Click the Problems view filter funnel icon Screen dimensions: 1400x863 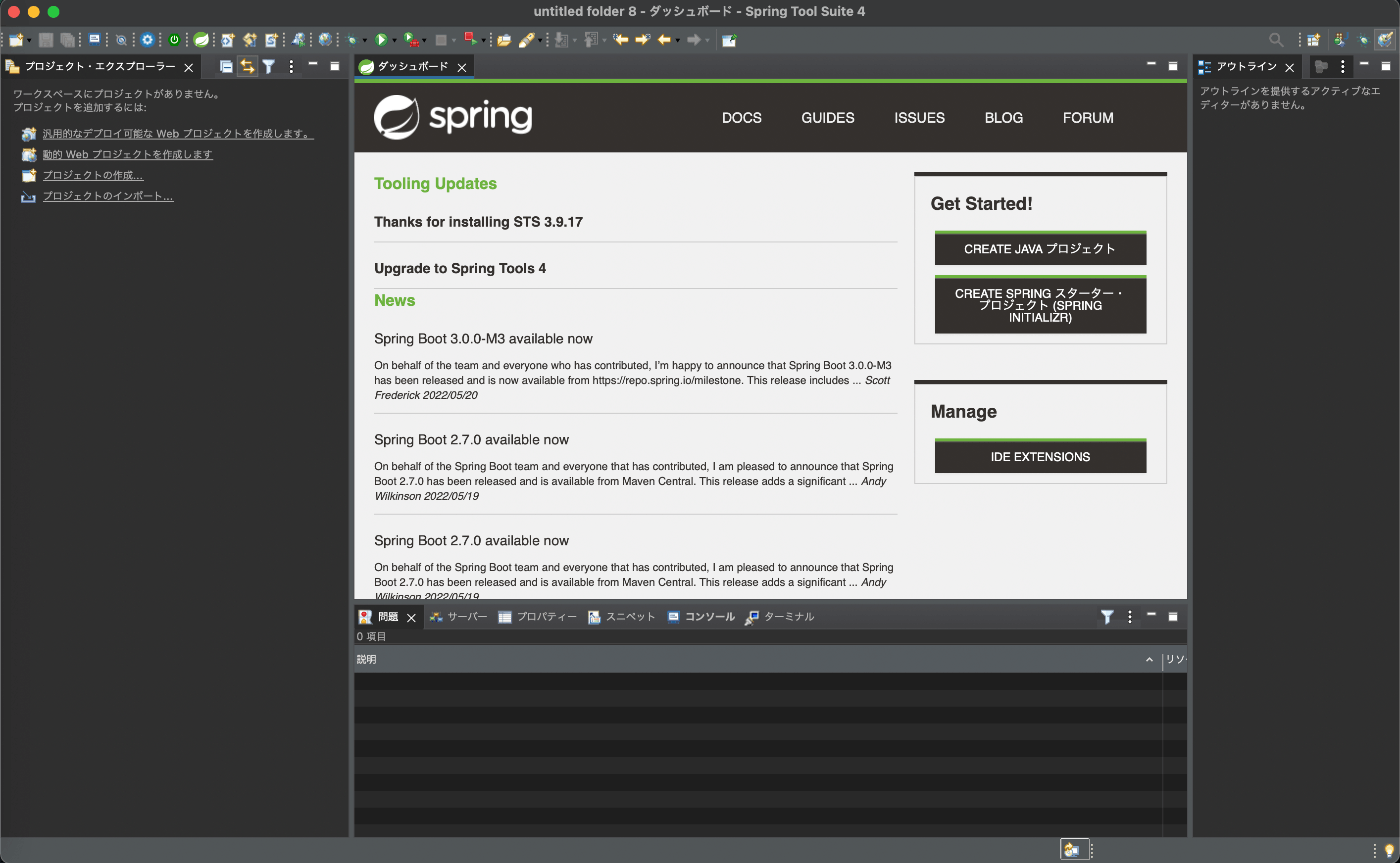(x=1107, y=617)
